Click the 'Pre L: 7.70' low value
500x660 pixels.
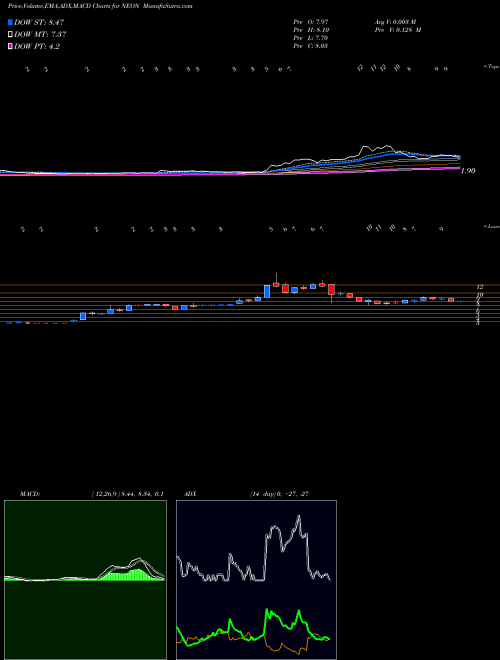311,38
